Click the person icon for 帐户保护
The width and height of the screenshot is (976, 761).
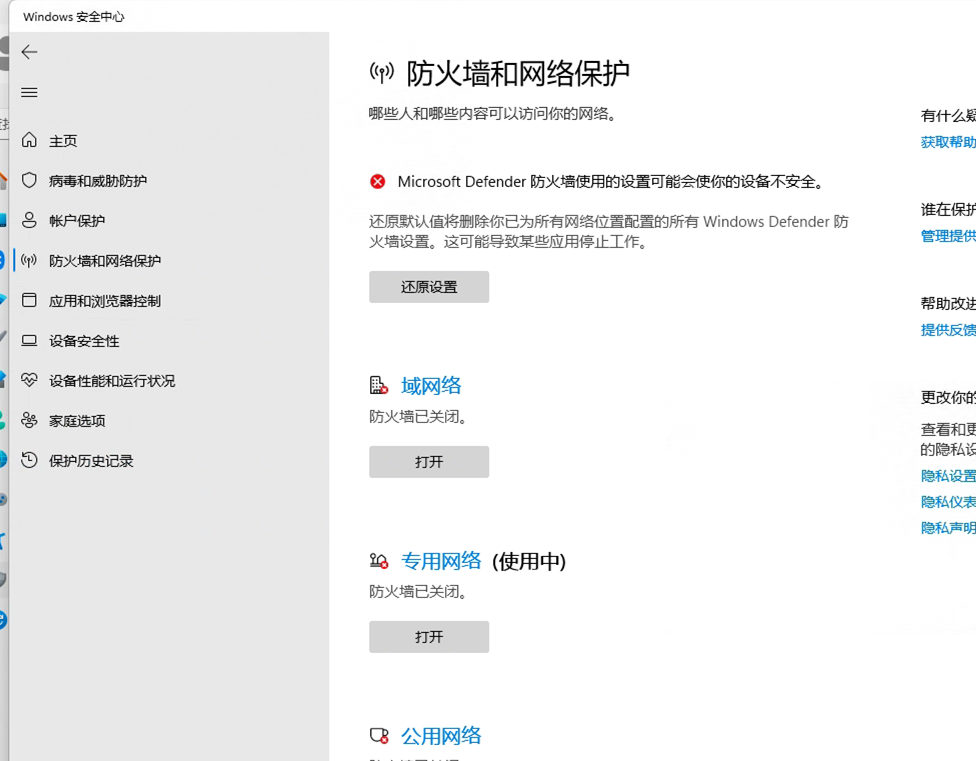(29, 220)
